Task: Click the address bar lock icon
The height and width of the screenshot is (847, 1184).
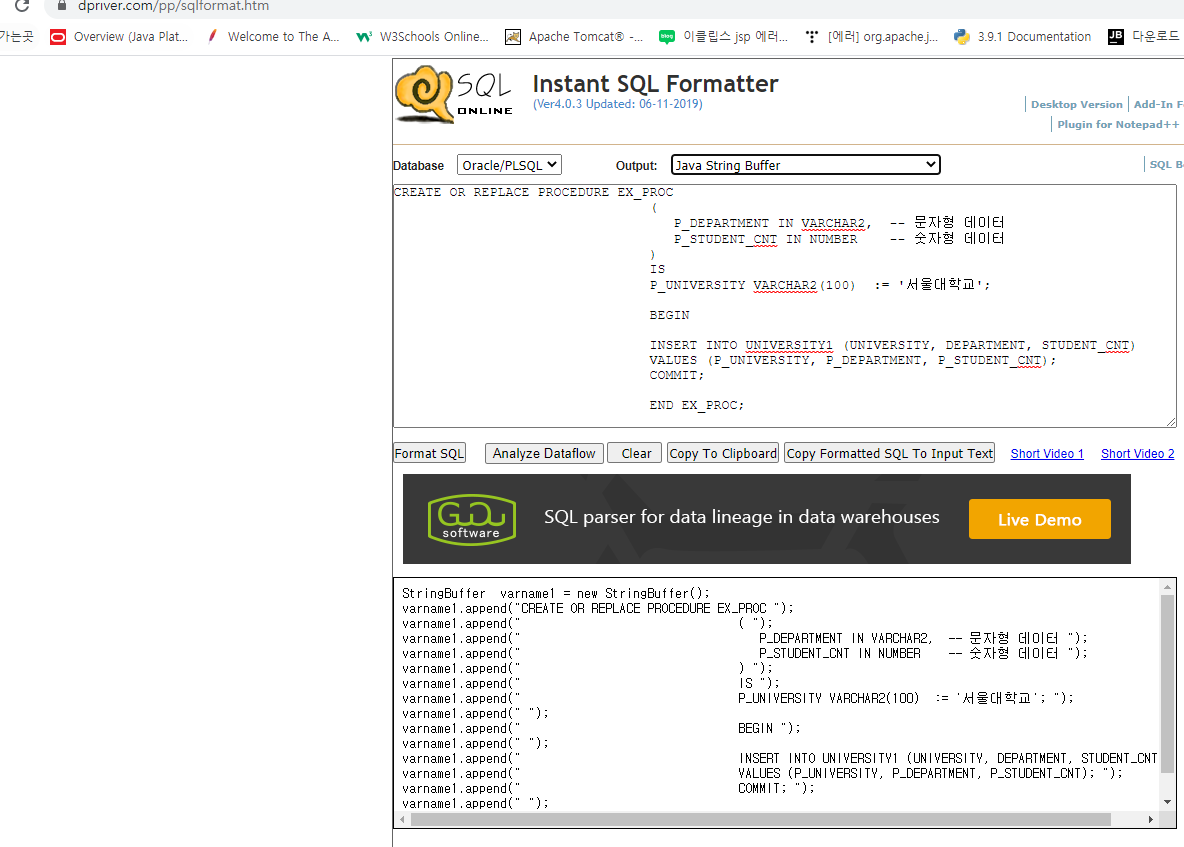Action: coord(62,6)
